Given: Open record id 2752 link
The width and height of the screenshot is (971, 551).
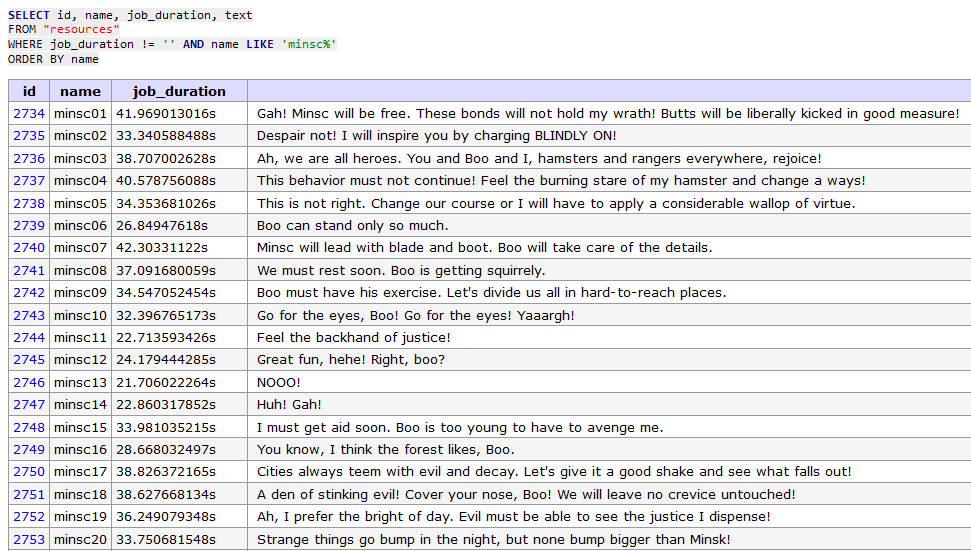Looking at the screenshot, I should pos(29,517).
